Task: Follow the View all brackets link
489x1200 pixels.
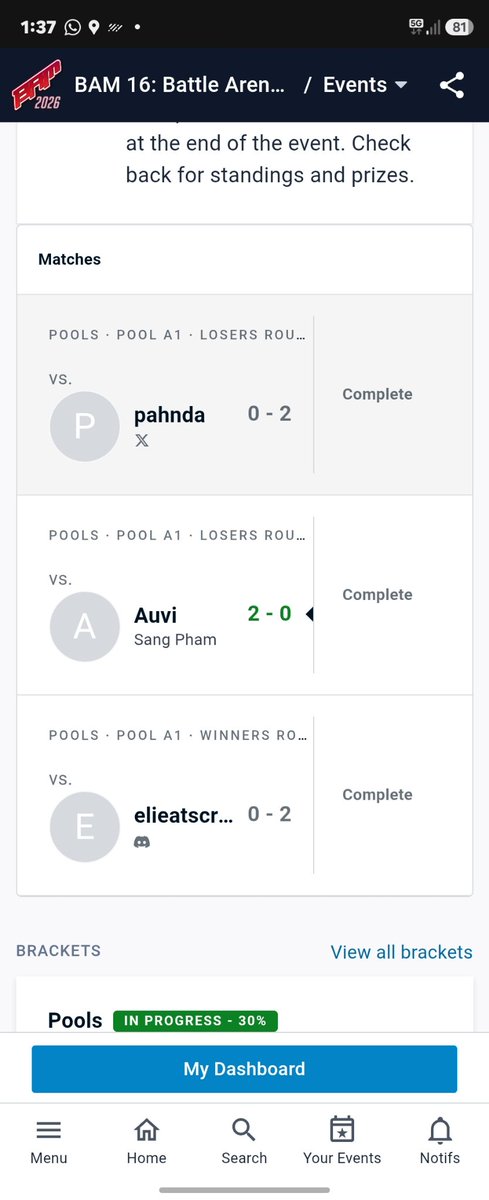Action: [x=402, y=952]
